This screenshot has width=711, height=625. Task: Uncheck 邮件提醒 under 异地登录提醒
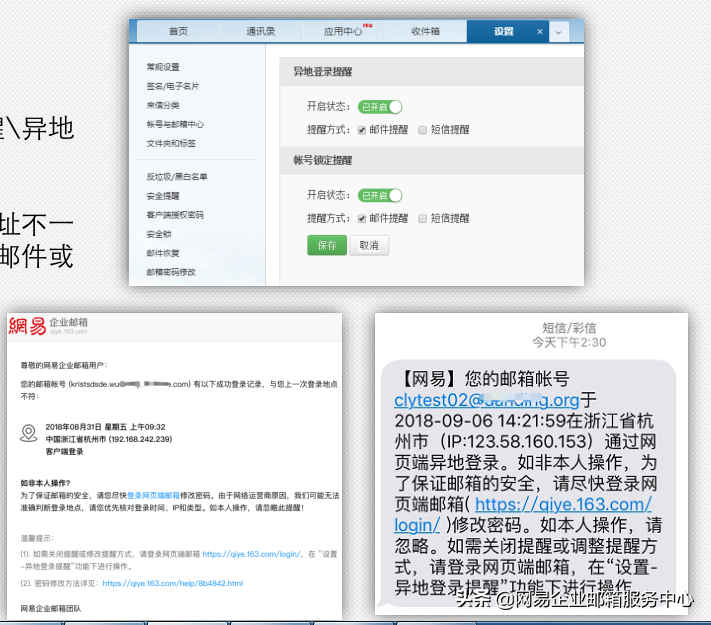click(362, 130)
